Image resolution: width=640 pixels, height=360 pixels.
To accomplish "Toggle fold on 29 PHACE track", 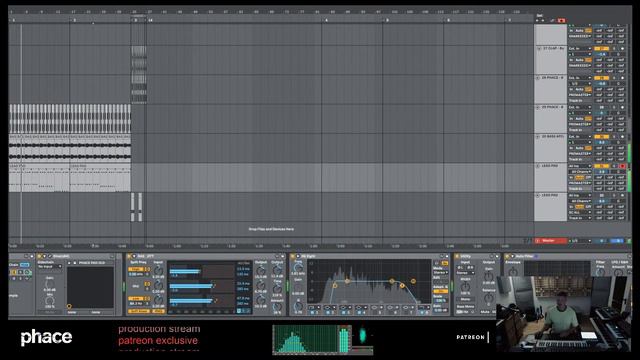I will click(x=538, y=107).
